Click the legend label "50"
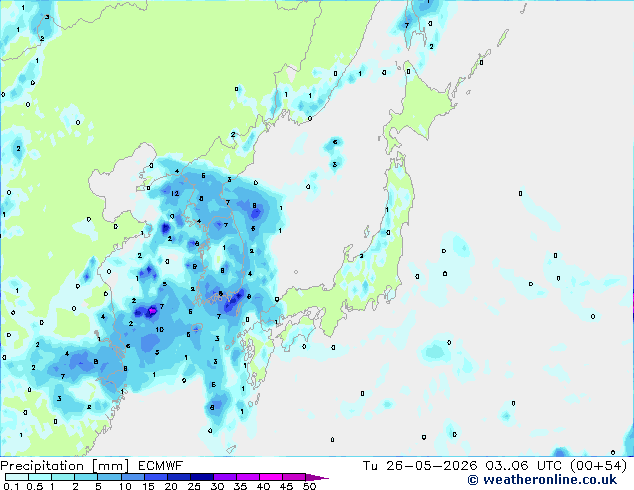634x490 pixels. tap(310, 486)
